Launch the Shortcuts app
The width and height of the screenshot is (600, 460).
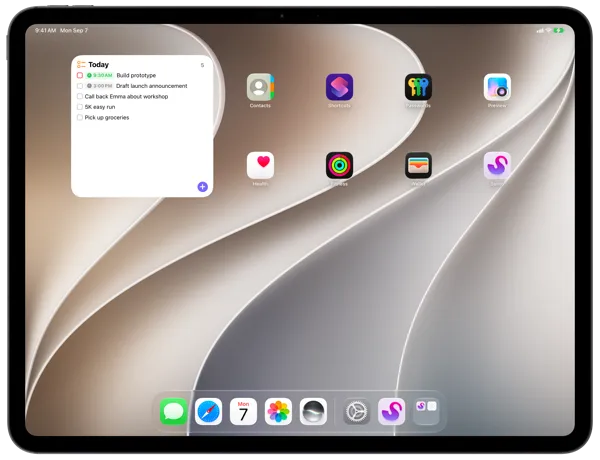click(x=339, y=87)
